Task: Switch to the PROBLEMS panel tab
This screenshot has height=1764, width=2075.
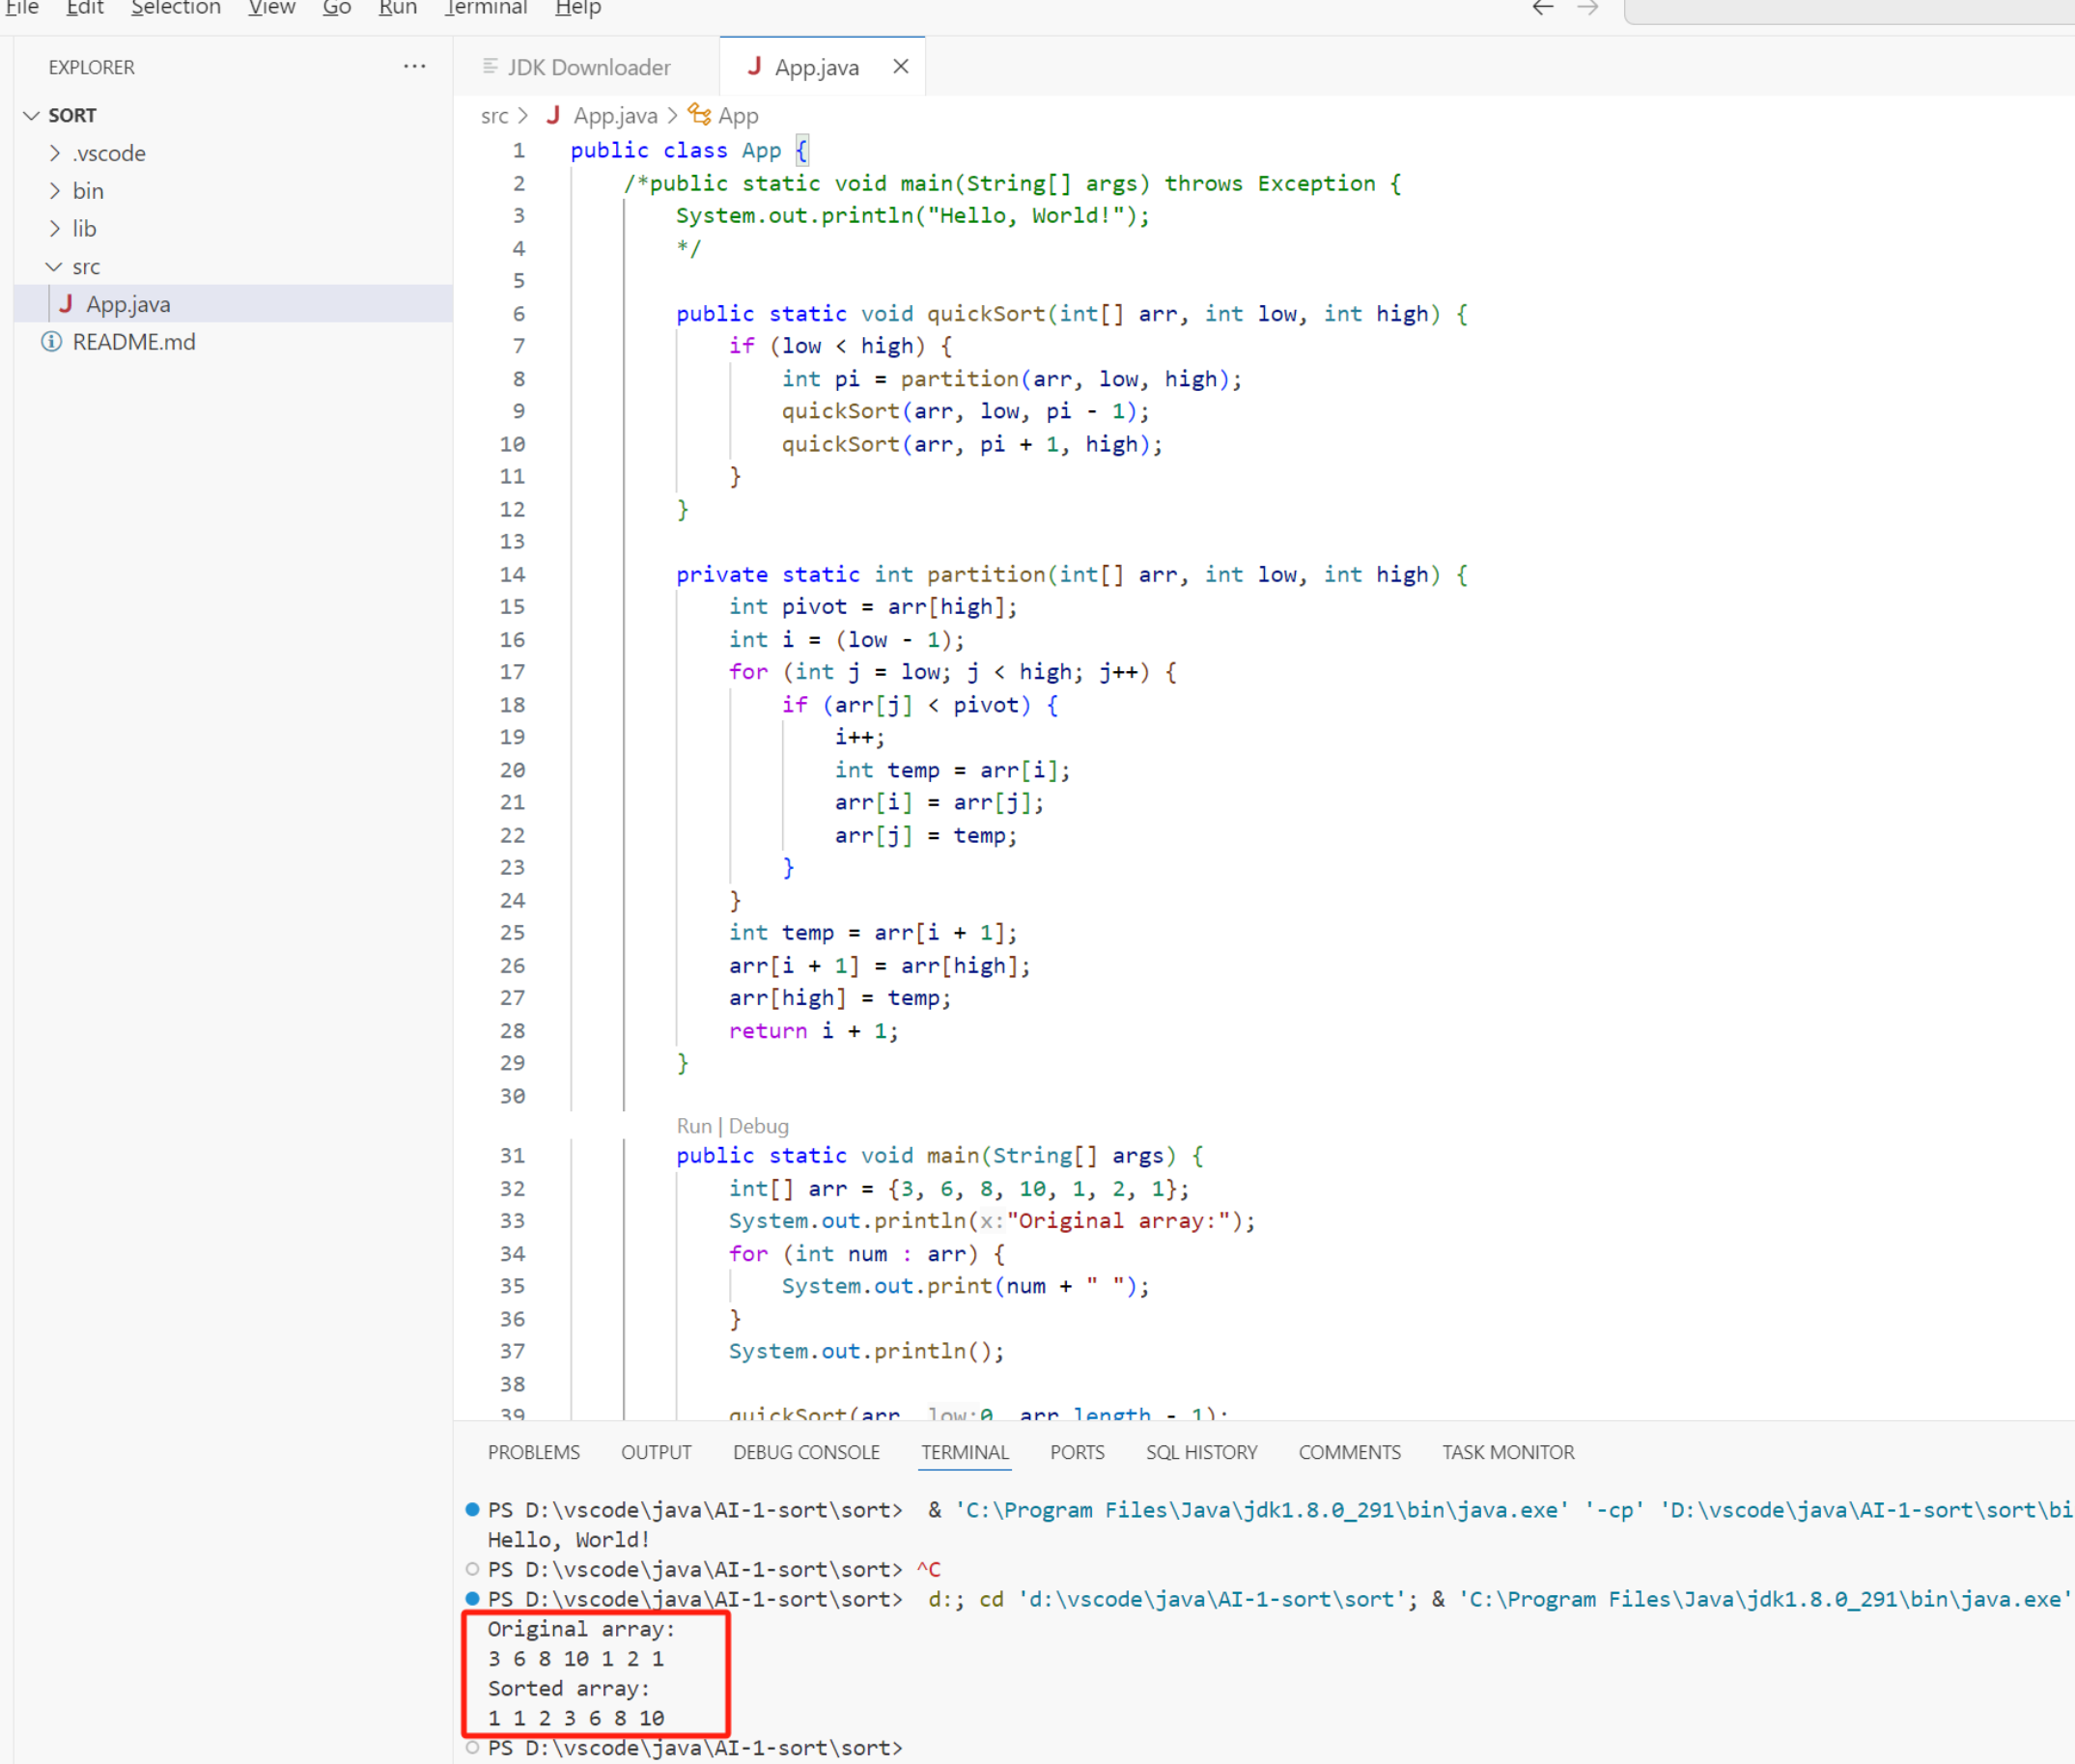Action: [533, 1452]
